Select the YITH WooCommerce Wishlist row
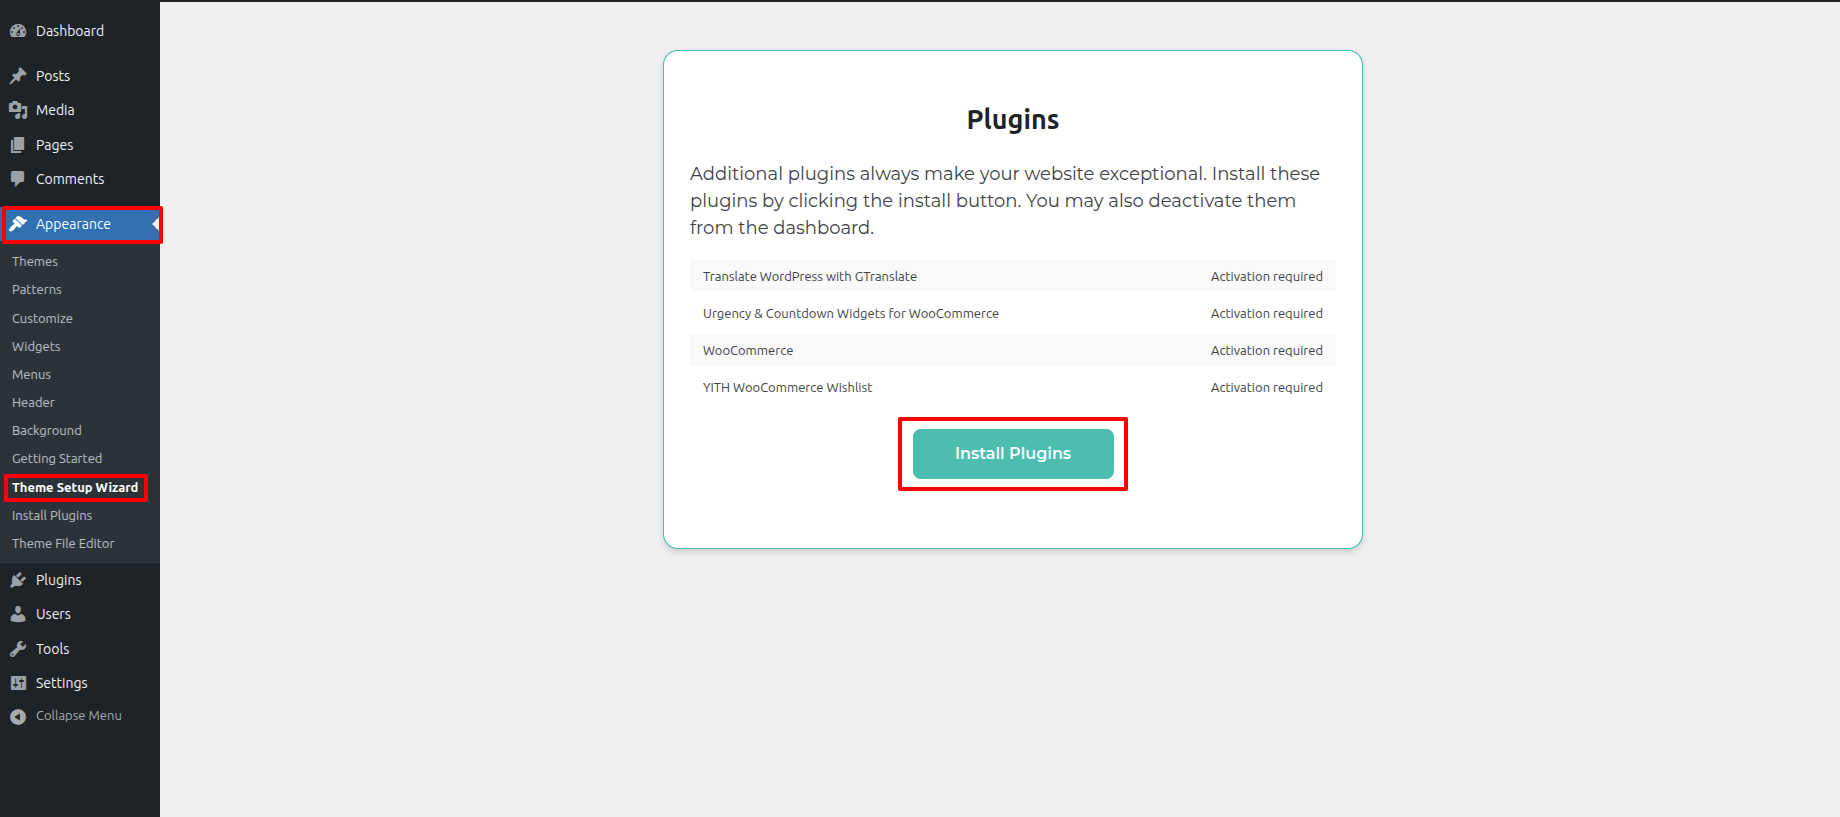 click(1012, 388)
